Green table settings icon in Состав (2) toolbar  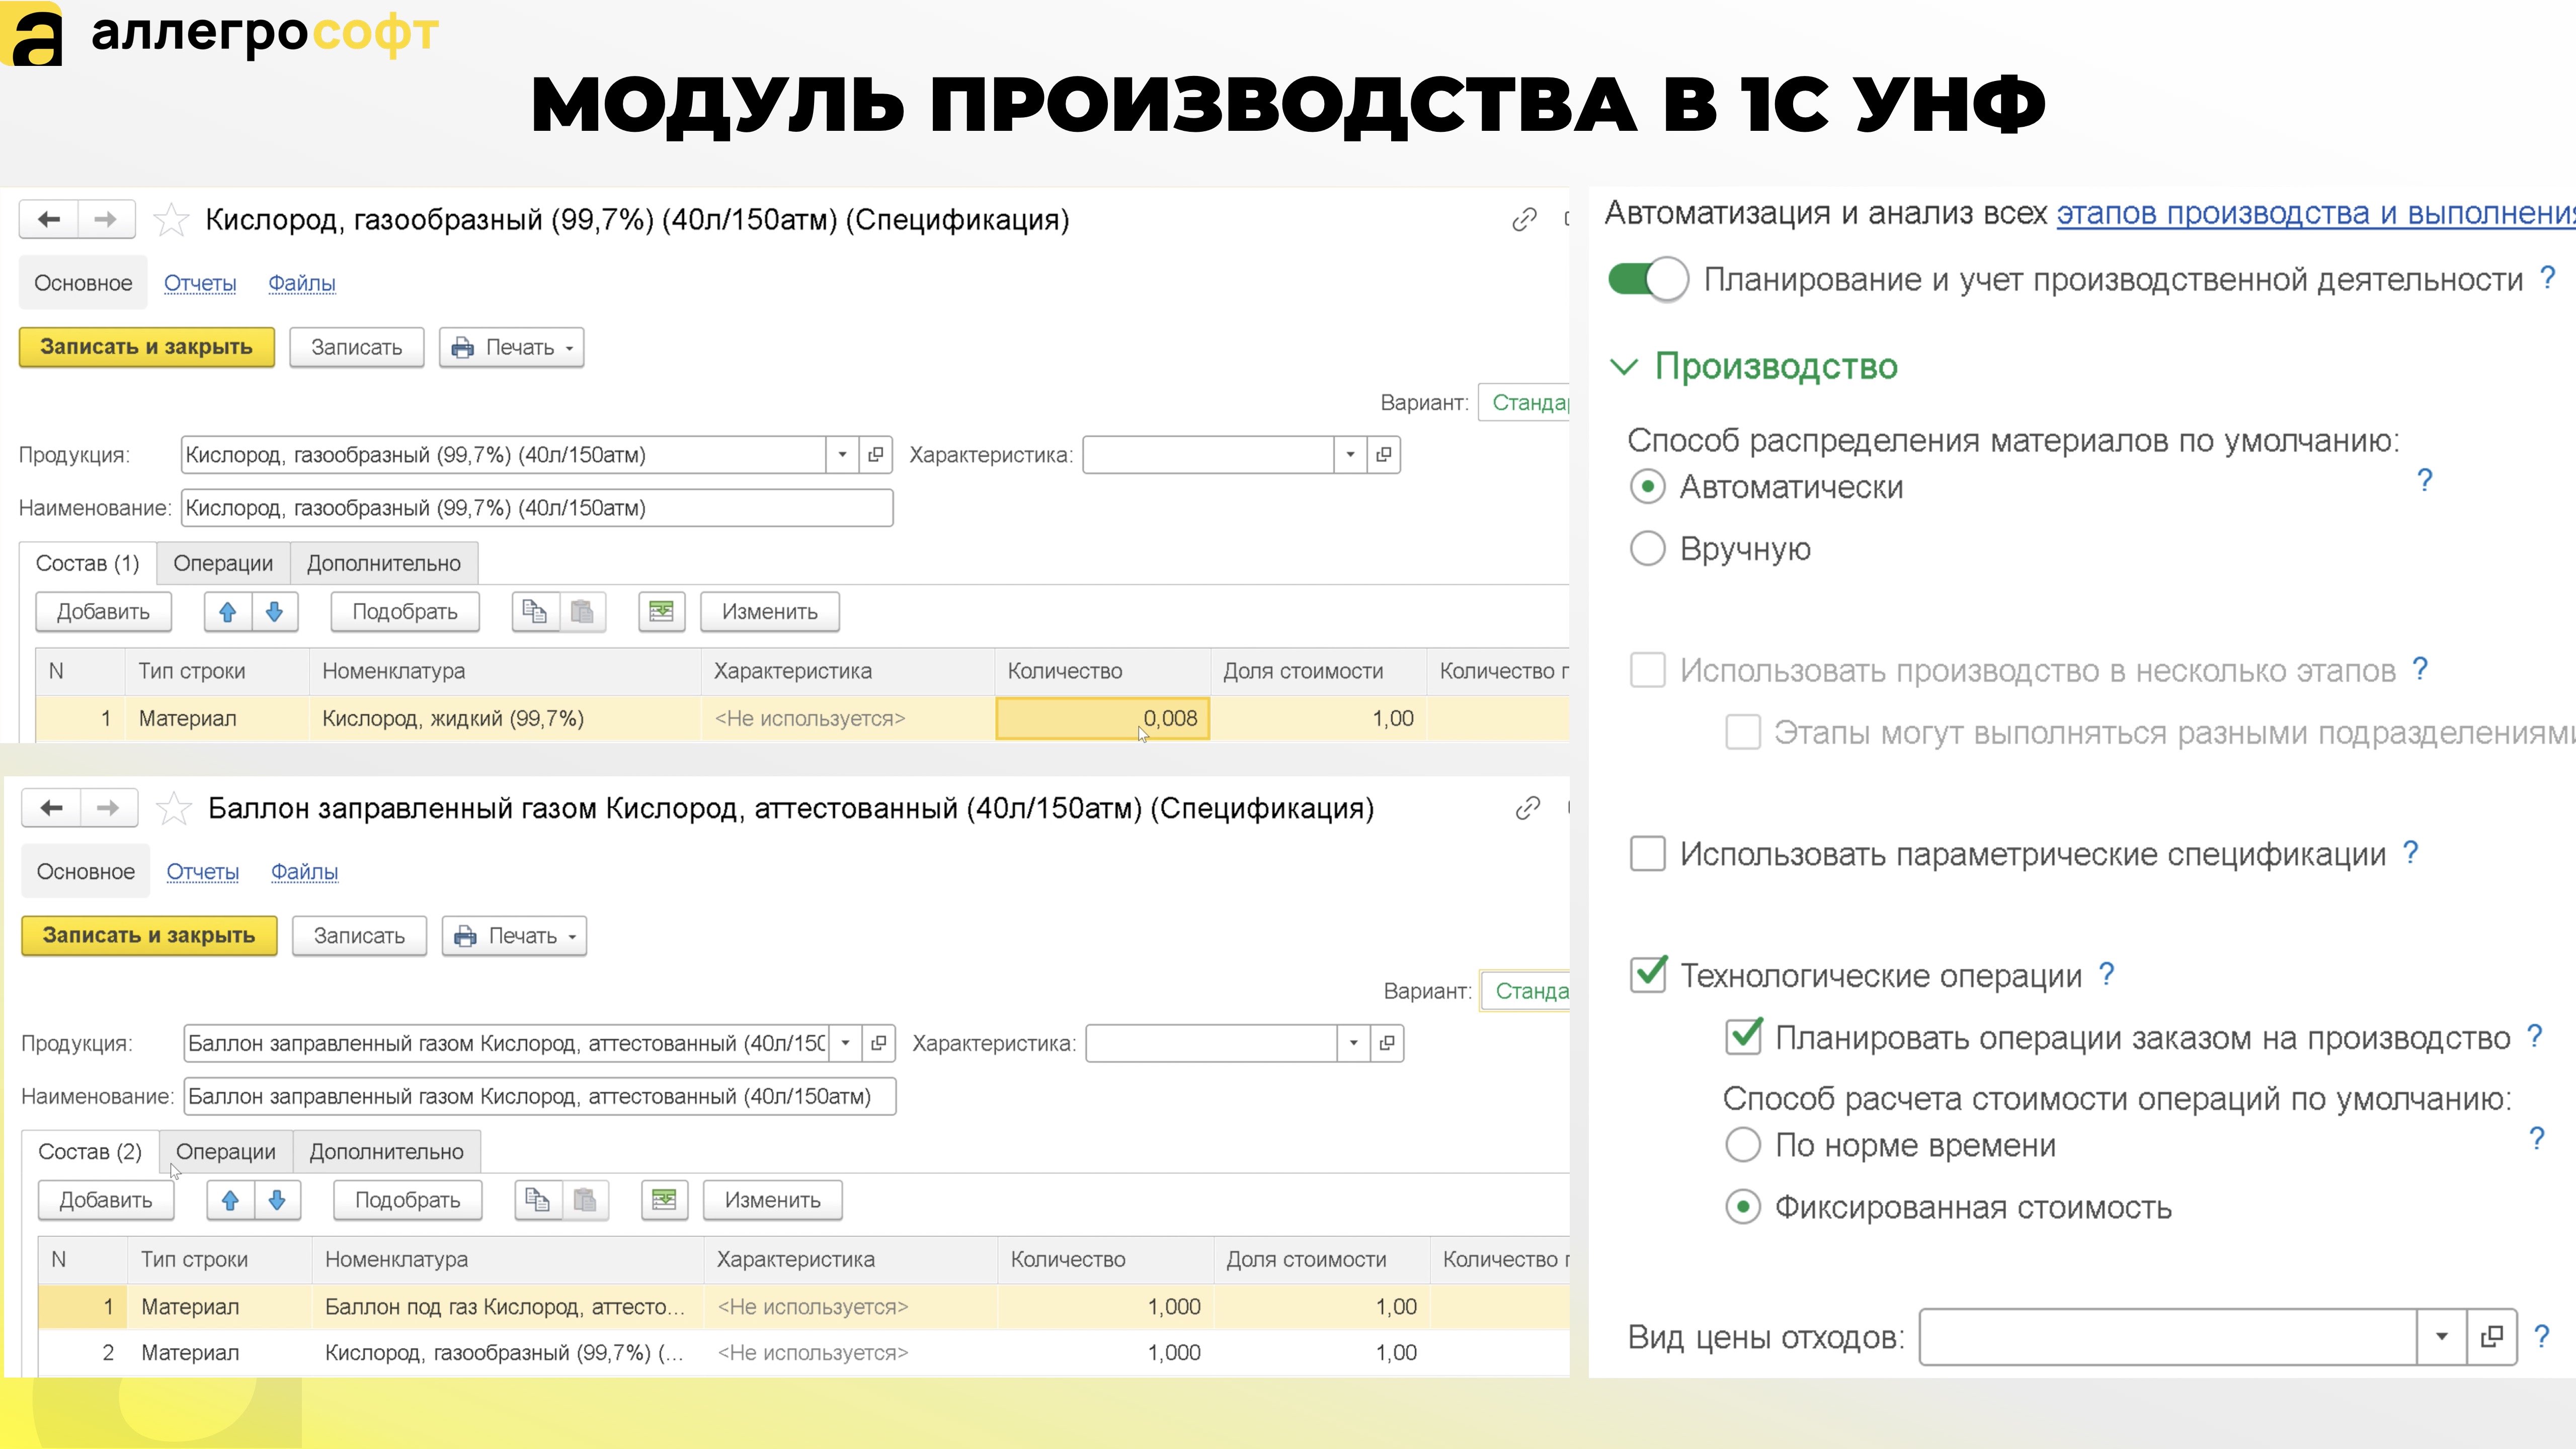(665, 1200)
